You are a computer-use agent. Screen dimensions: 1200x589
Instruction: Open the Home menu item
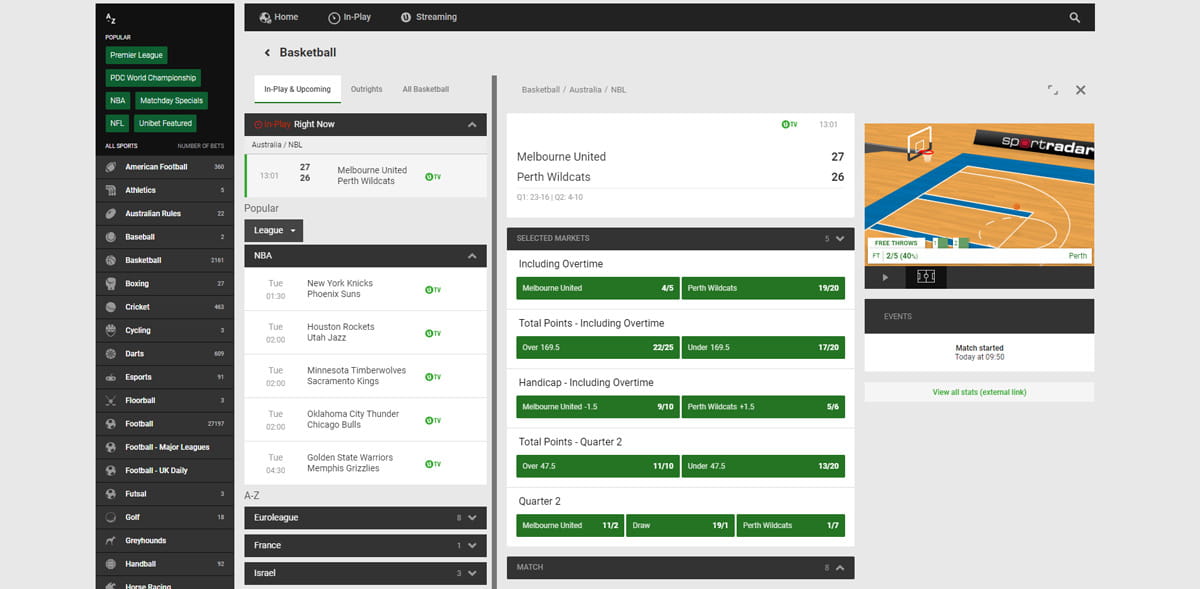point(278,17)
